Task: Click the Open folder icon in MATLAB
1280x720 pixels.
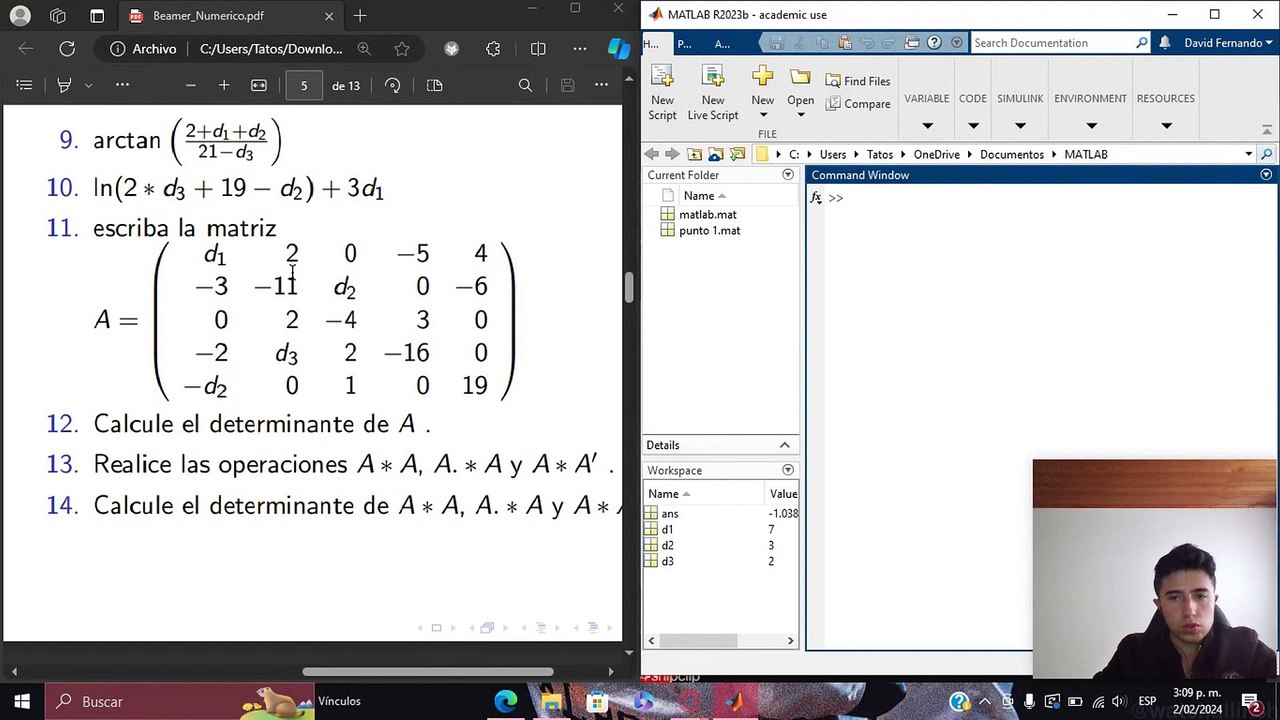Action: pyautogui.click(x=800, y=77)
